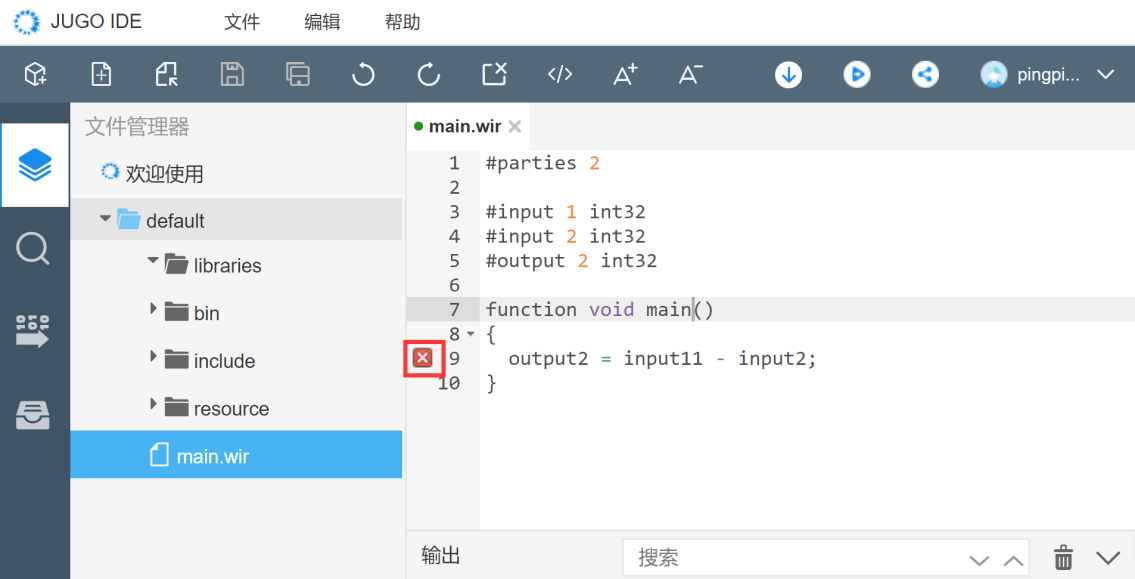
Task: Click the blue run play button
Action: tap(856, 74)
